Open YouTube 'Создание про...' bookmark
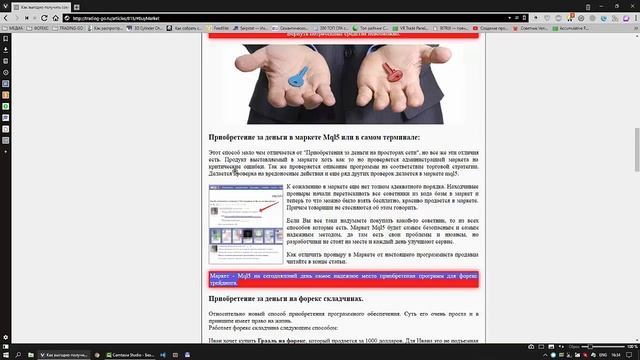The image size is (640, 360). 490,28
